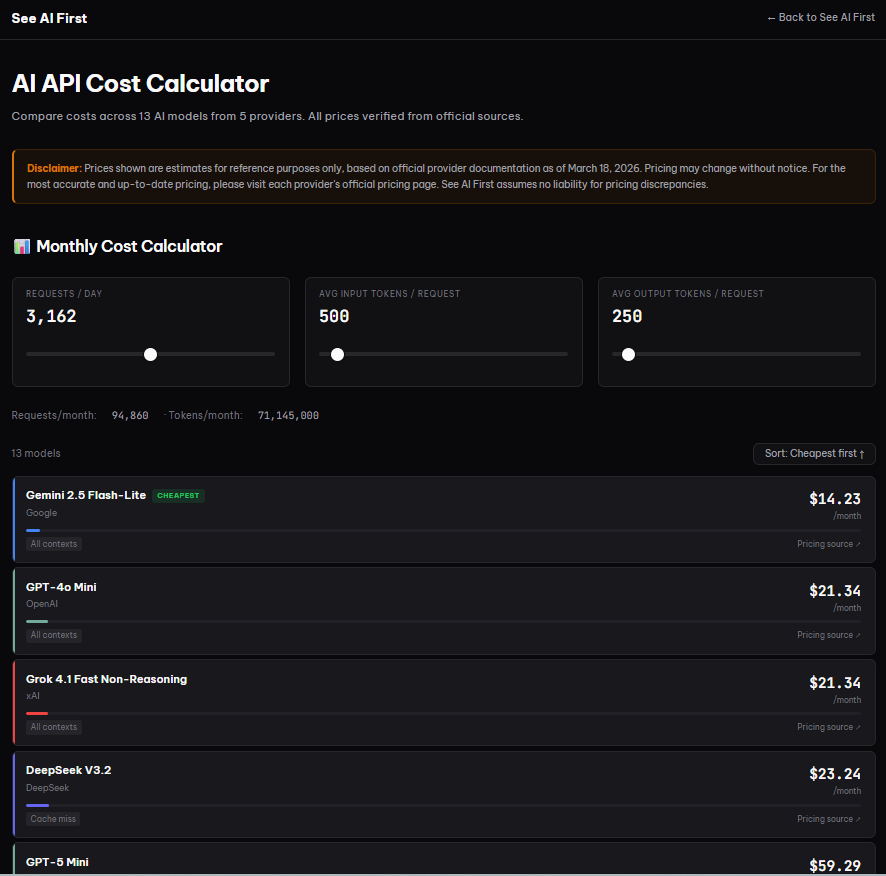Image resolution: width=886 pixels, height=876 pixels.
Task: Click All contexts tag on Grok card
Action: tap(54, 727)
